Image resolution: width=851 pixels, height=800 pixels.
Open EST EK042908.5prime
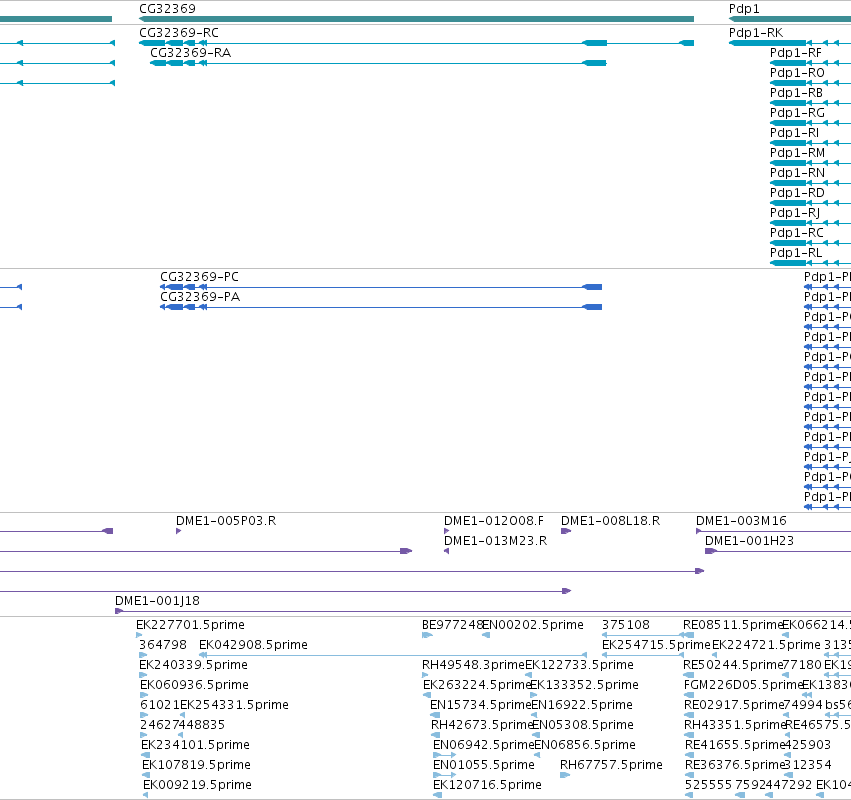(253, 645)
